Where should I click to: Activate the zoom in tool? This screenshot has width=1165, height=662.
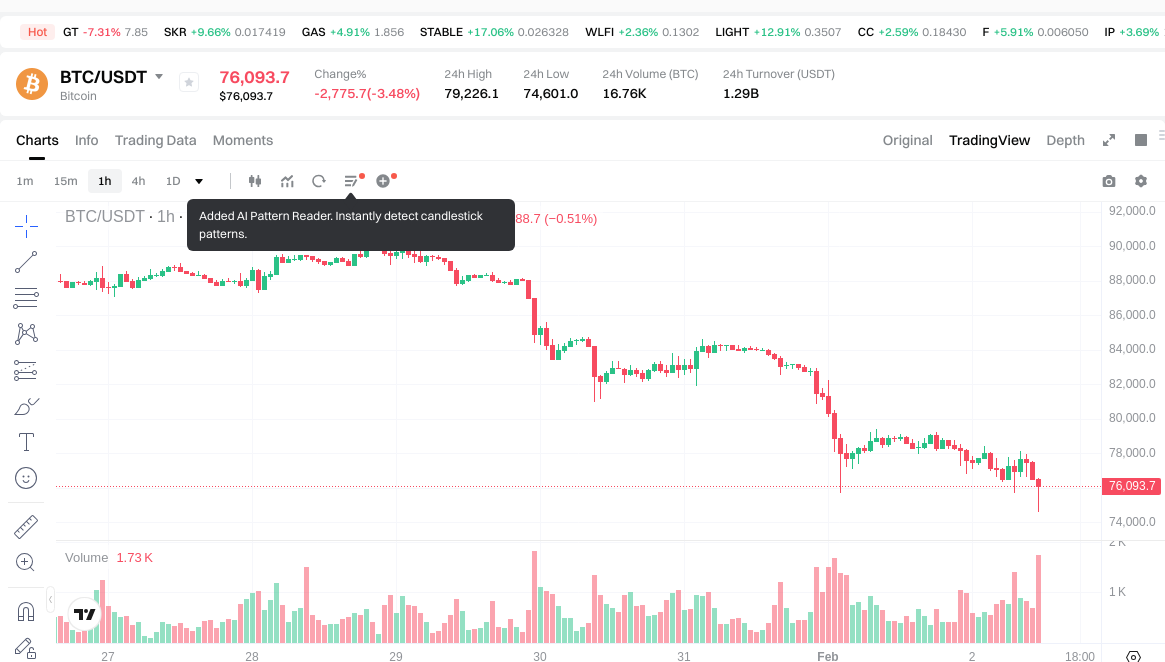[26, 562]
